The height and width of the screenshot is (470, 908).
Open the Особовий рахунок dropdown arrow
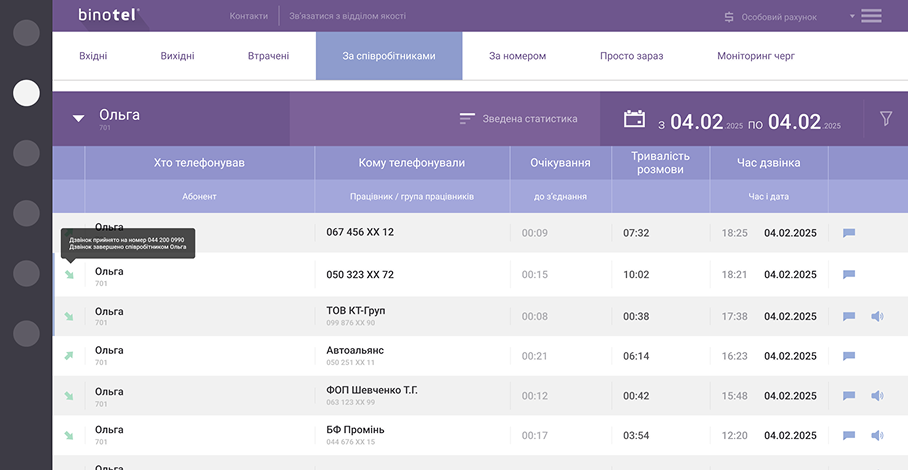(852, 16)
